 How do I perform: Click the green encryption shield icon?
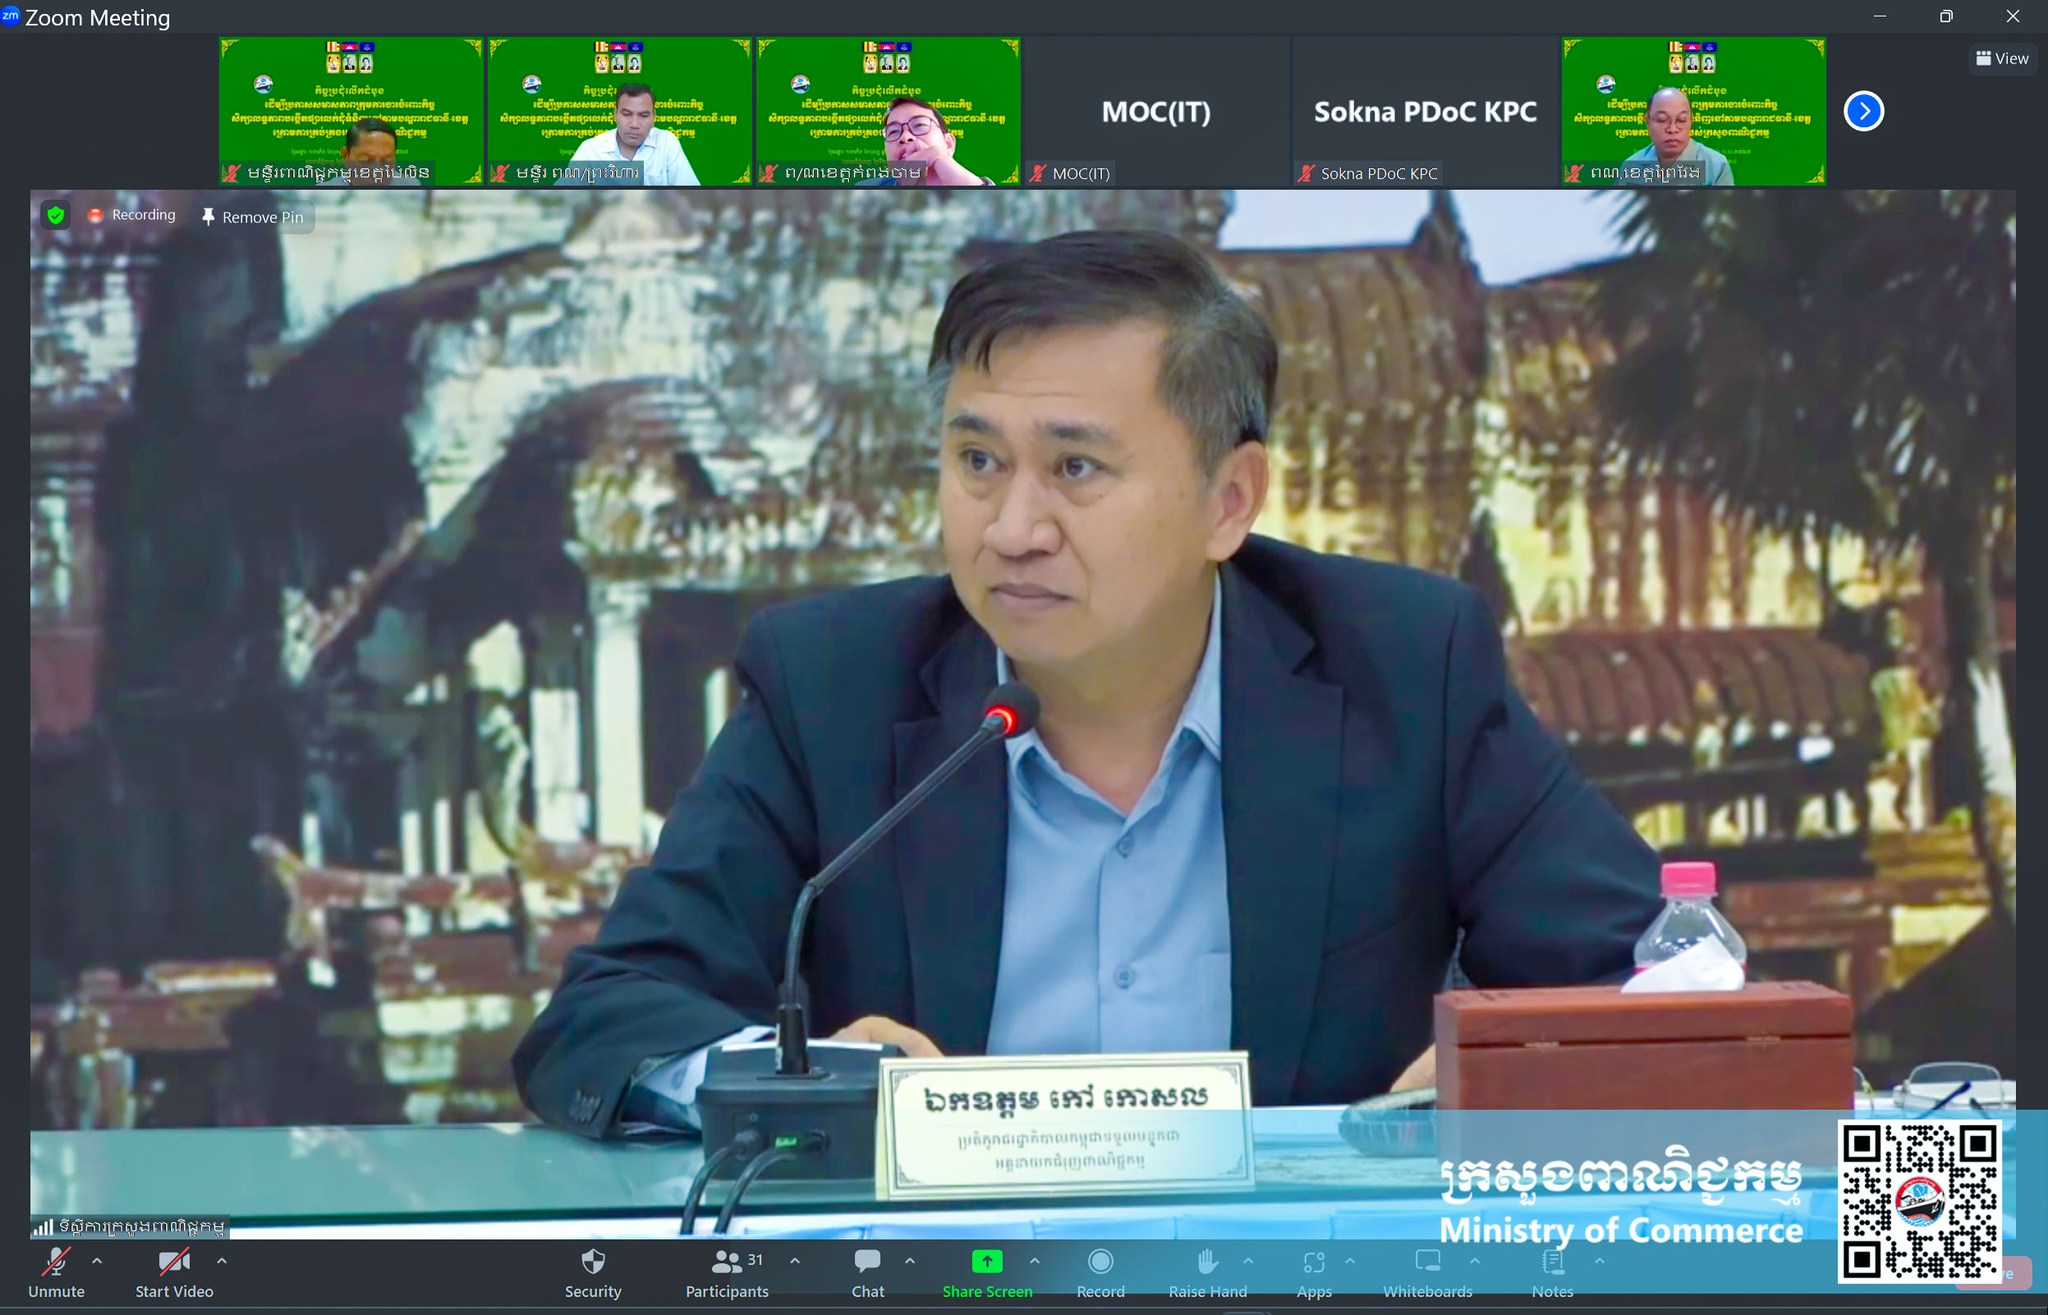[56, 215]
